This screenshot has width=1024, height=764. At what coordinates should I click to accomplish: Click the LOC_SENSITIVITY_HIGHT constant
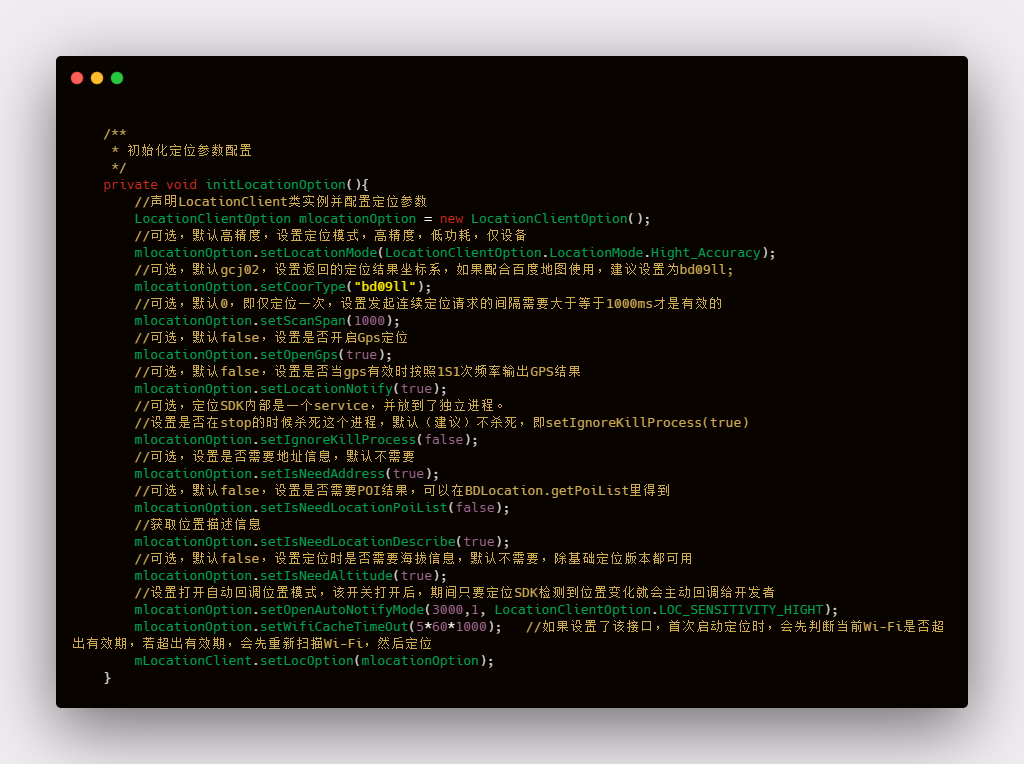coord(741,609)
